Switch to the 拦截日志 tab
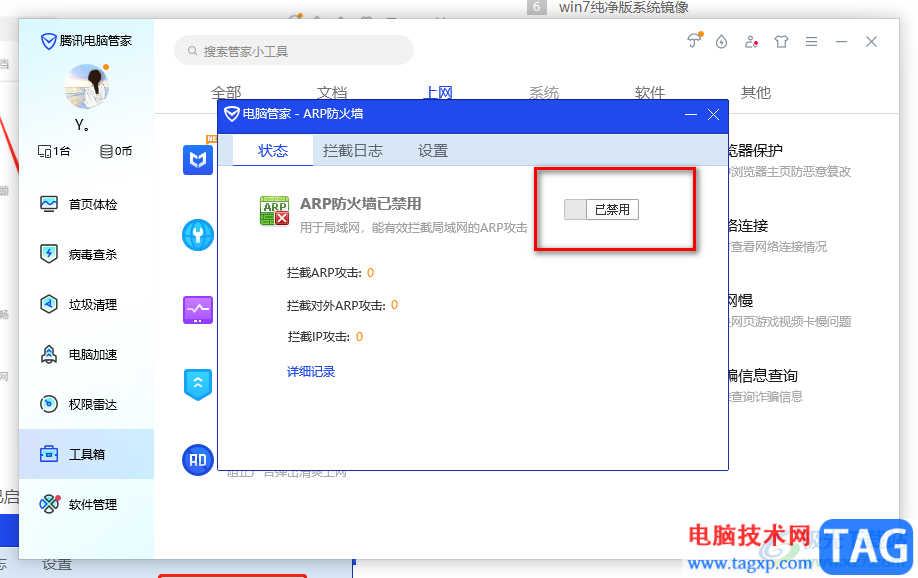 352,151
